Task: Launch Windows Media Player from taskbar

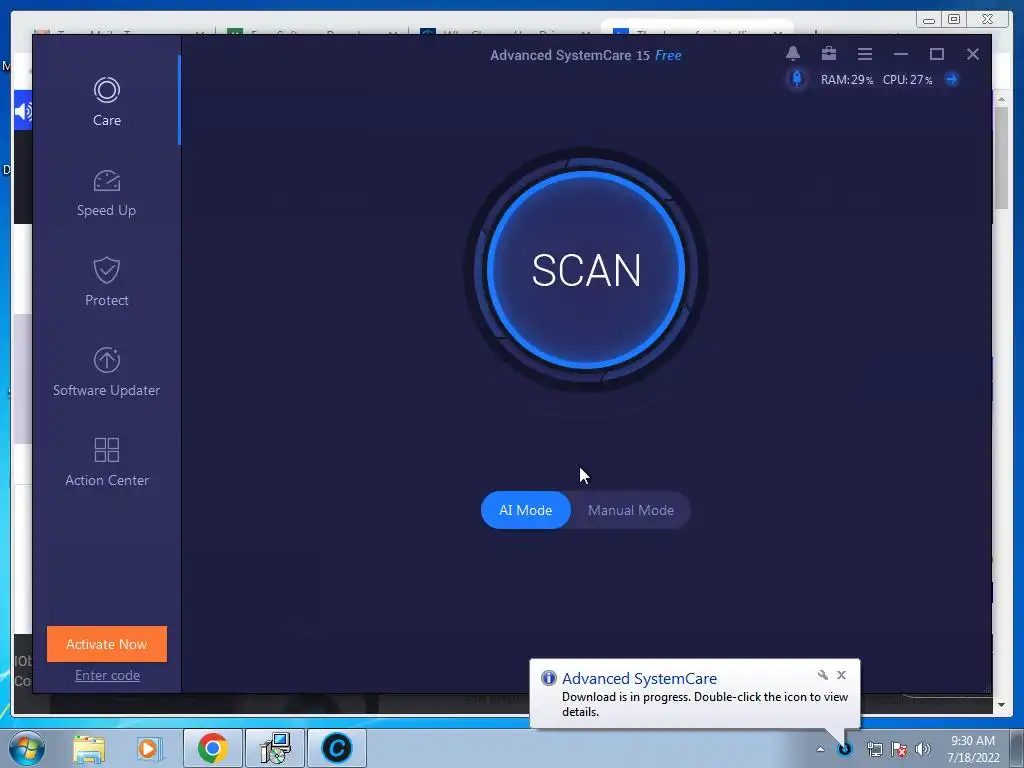Action: tap(148, 748)
